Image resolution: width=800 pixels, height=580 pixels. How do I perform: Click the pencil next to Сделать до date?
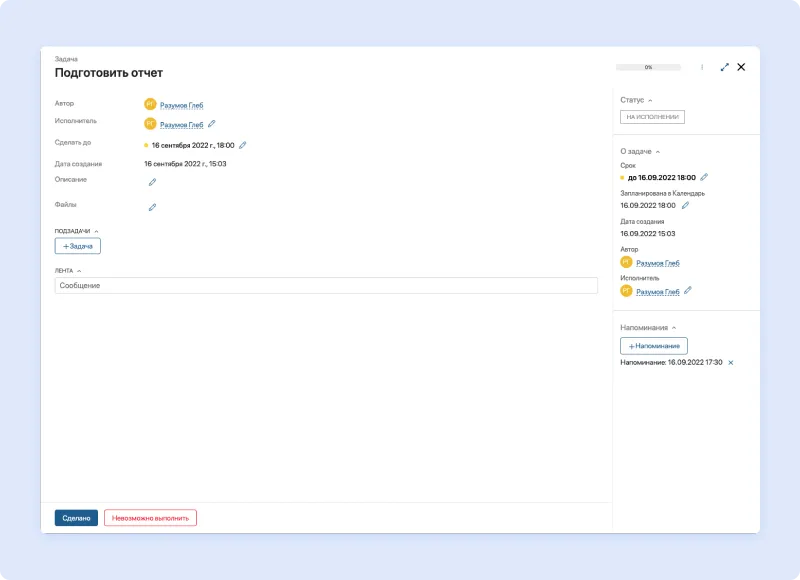(x=242, y=145)
